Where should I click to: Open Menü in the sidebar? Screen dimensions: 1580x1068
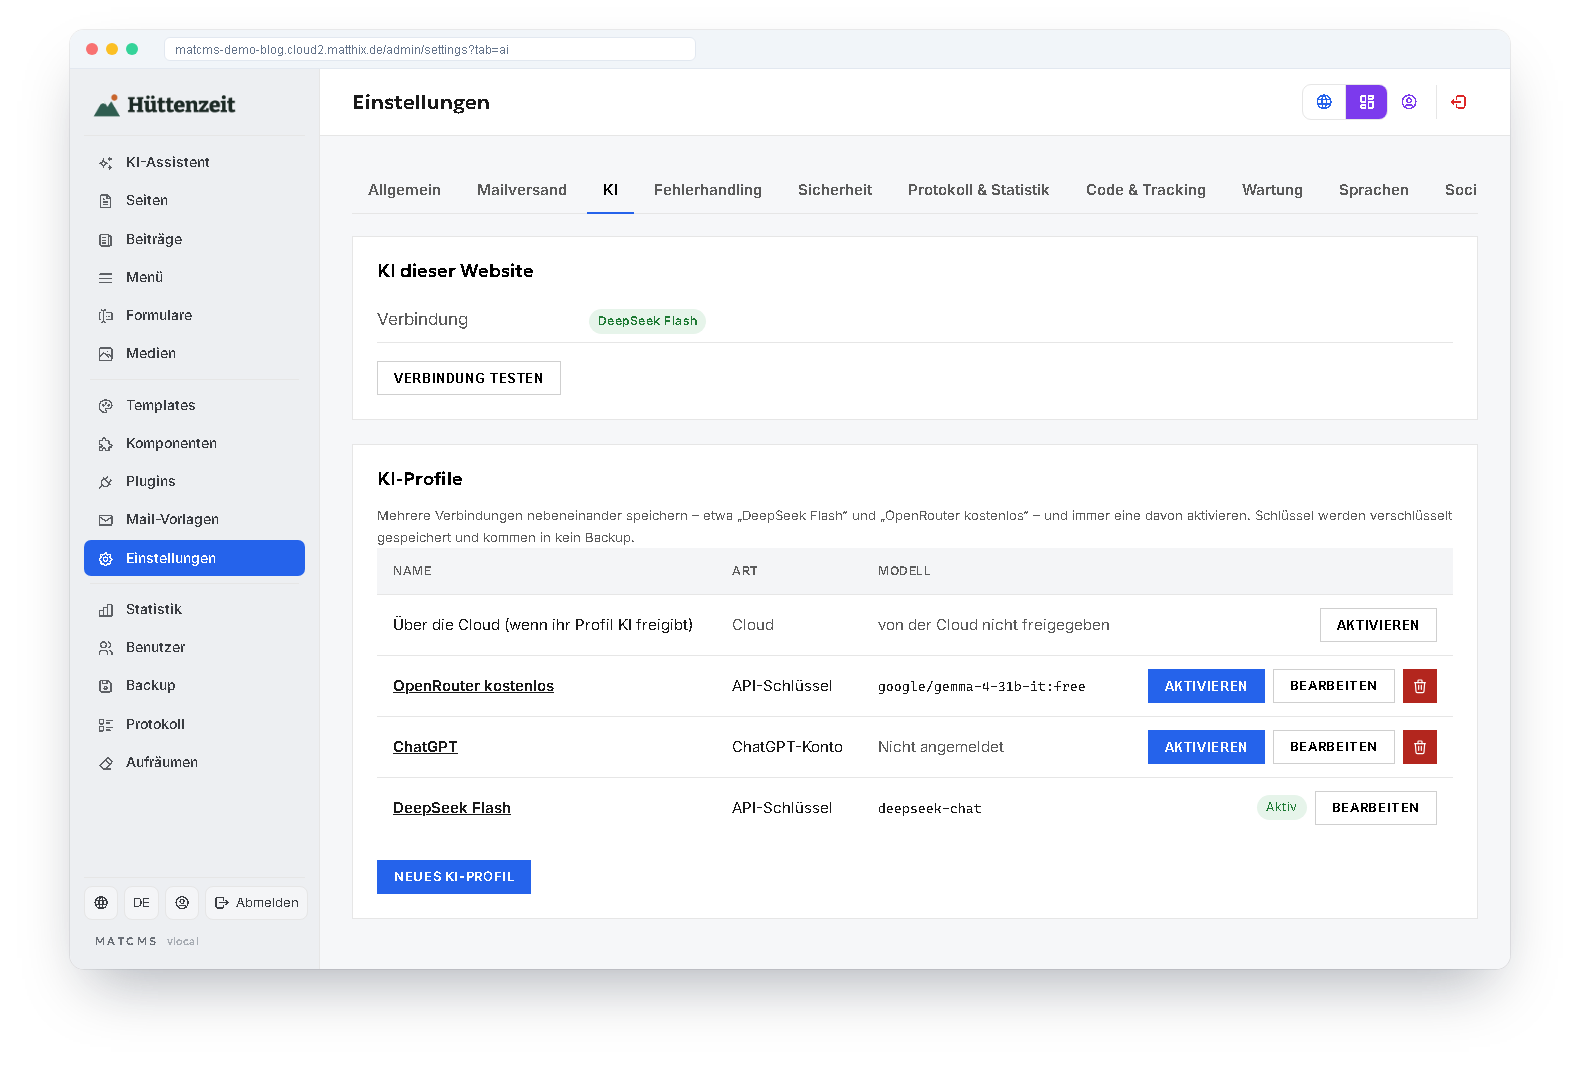click(194, 277)
